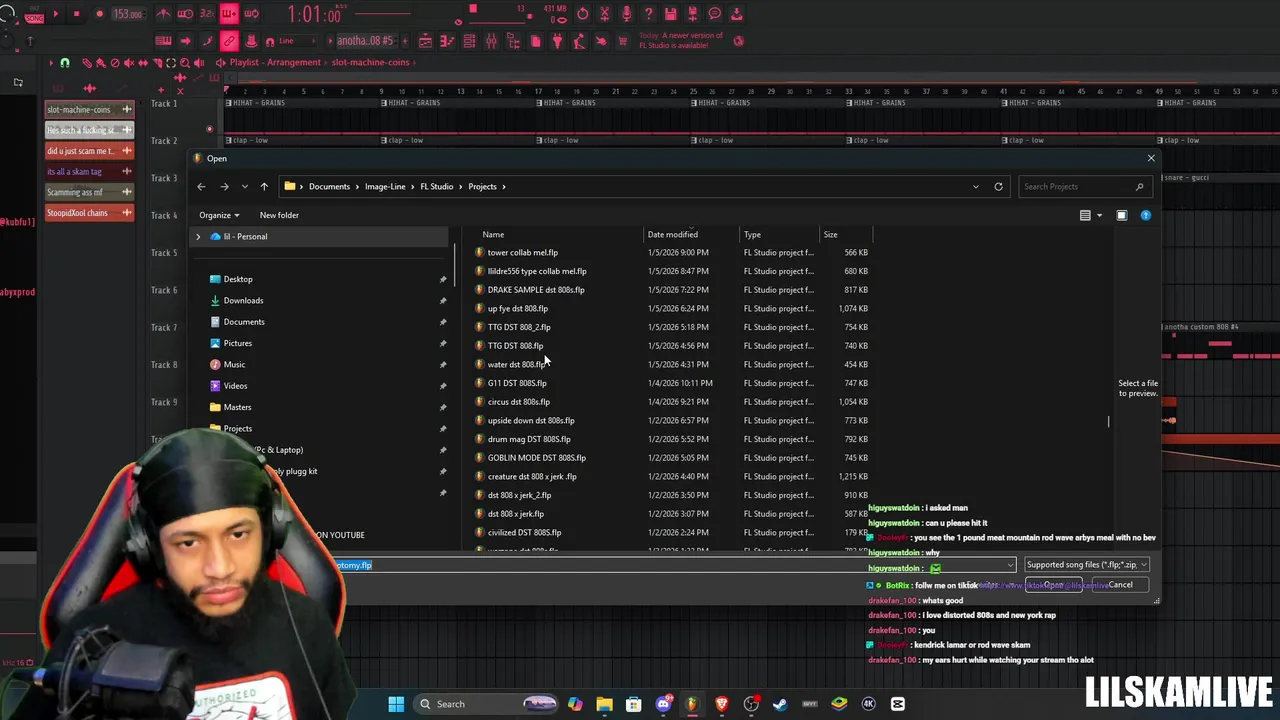Click the FL Studio save icon
Screen dimensions: 1280x720
click(671, 14)
